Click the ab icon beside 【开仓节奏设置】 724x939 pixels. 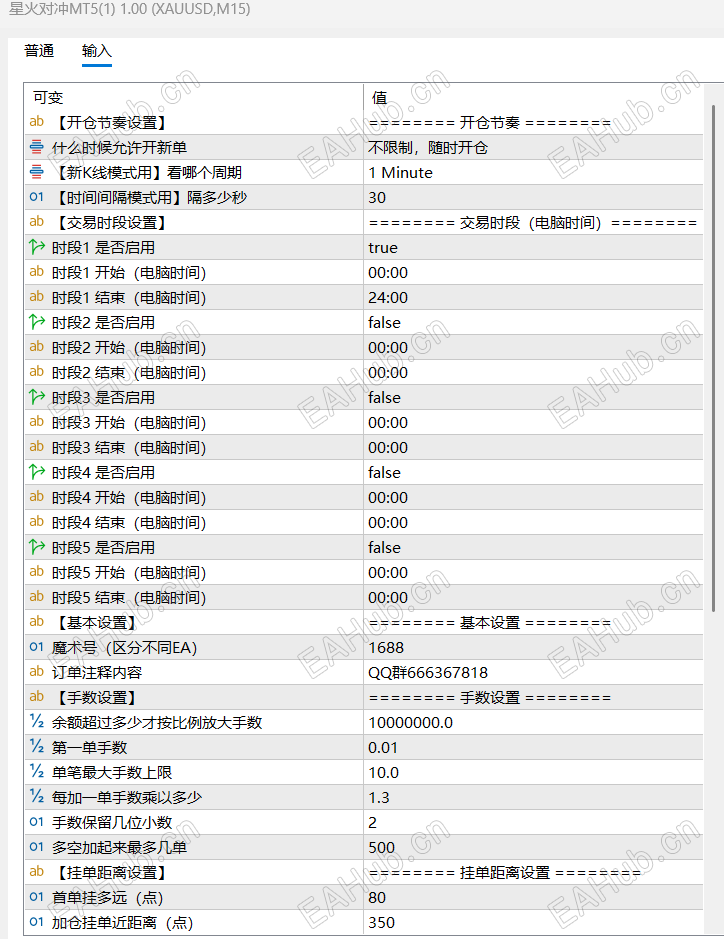37,122
